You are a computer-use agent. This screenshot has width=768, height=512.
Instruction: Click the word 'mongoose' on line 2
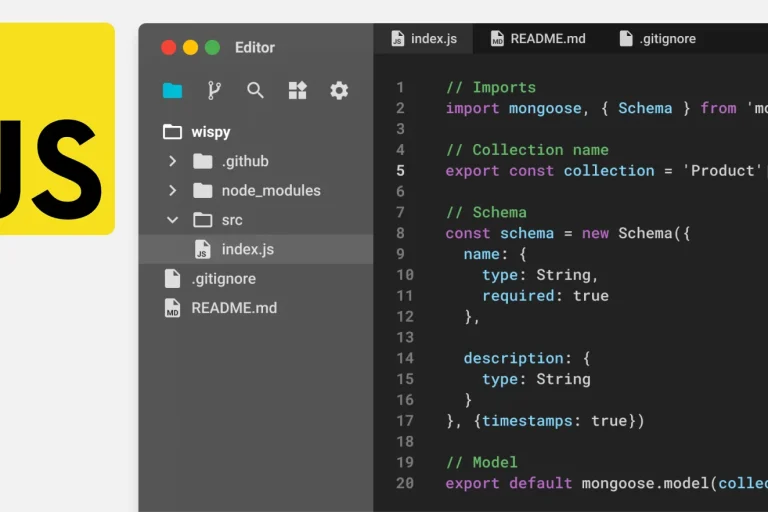545,108
